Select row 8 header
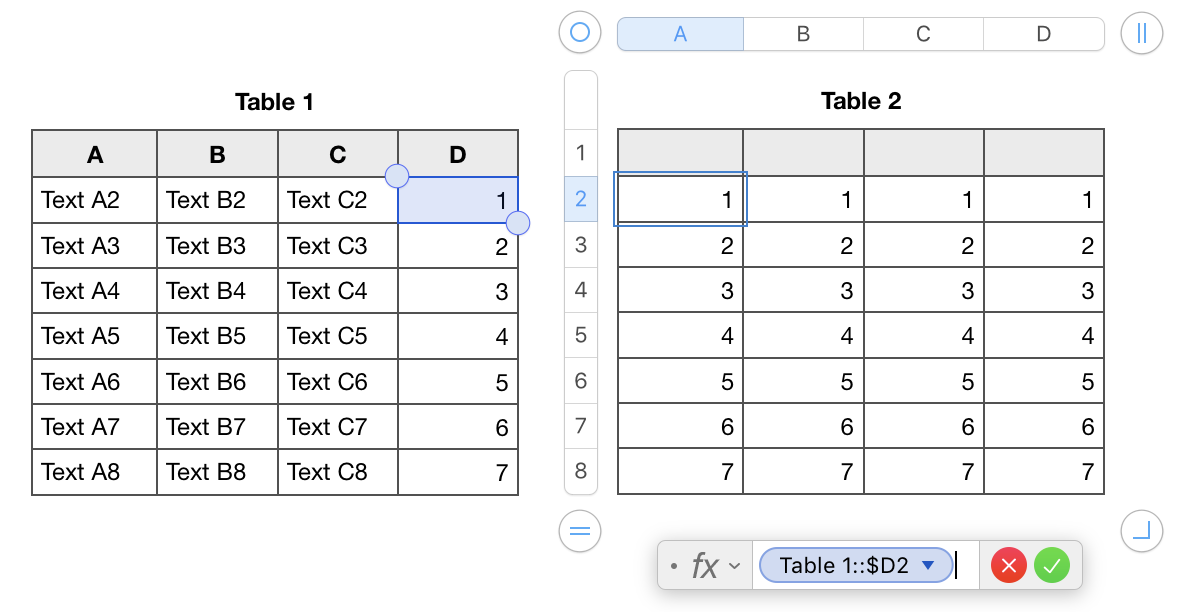The height and width of the screenshot is (612, 1188). tap(581, 470)
